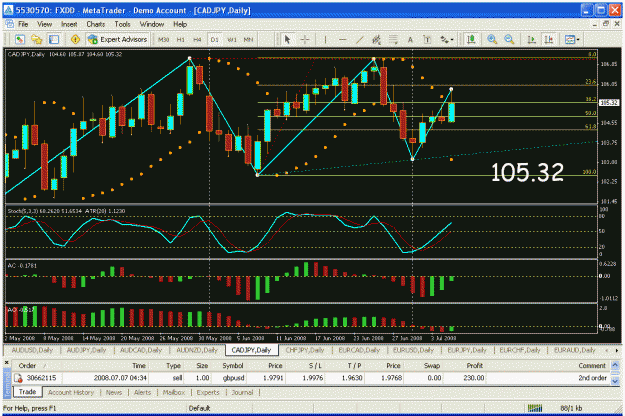Toggle chart shift from right border
Image resolution: width=625 pixels, height=416 pixels.
pos(549,39)
